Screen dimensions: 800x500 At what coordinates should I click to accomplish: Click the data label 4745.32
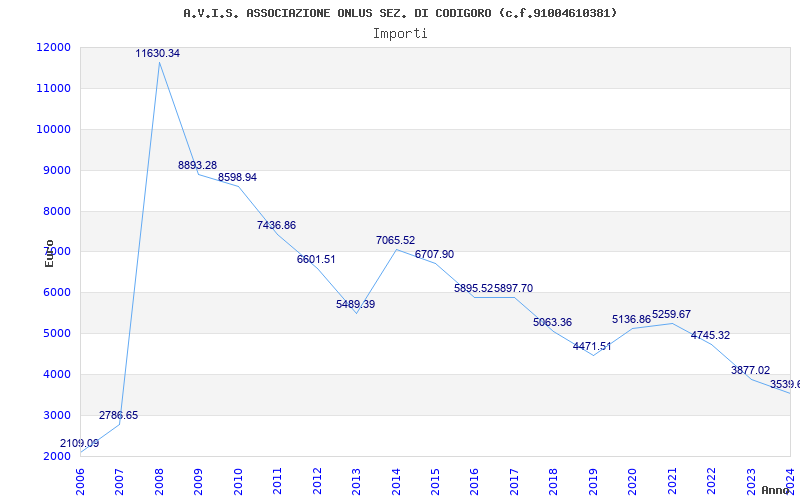710,336
